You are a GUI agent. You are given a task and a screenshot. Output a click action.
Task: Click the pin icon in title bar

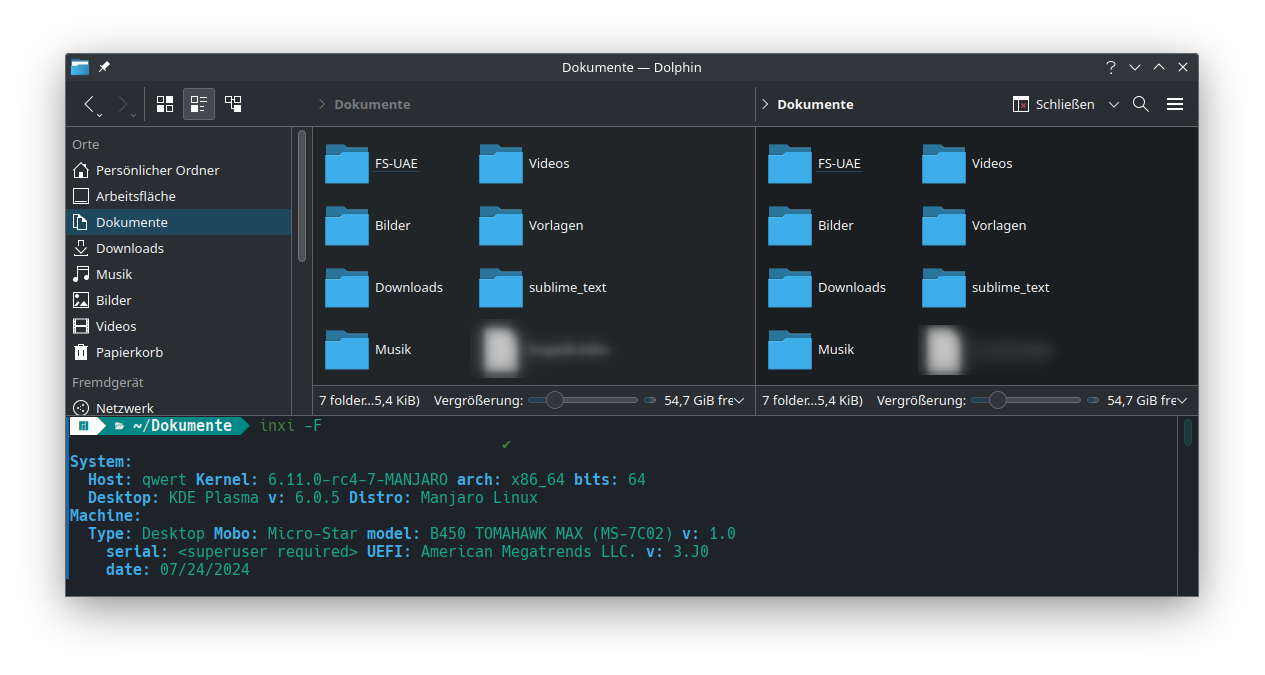104,67
